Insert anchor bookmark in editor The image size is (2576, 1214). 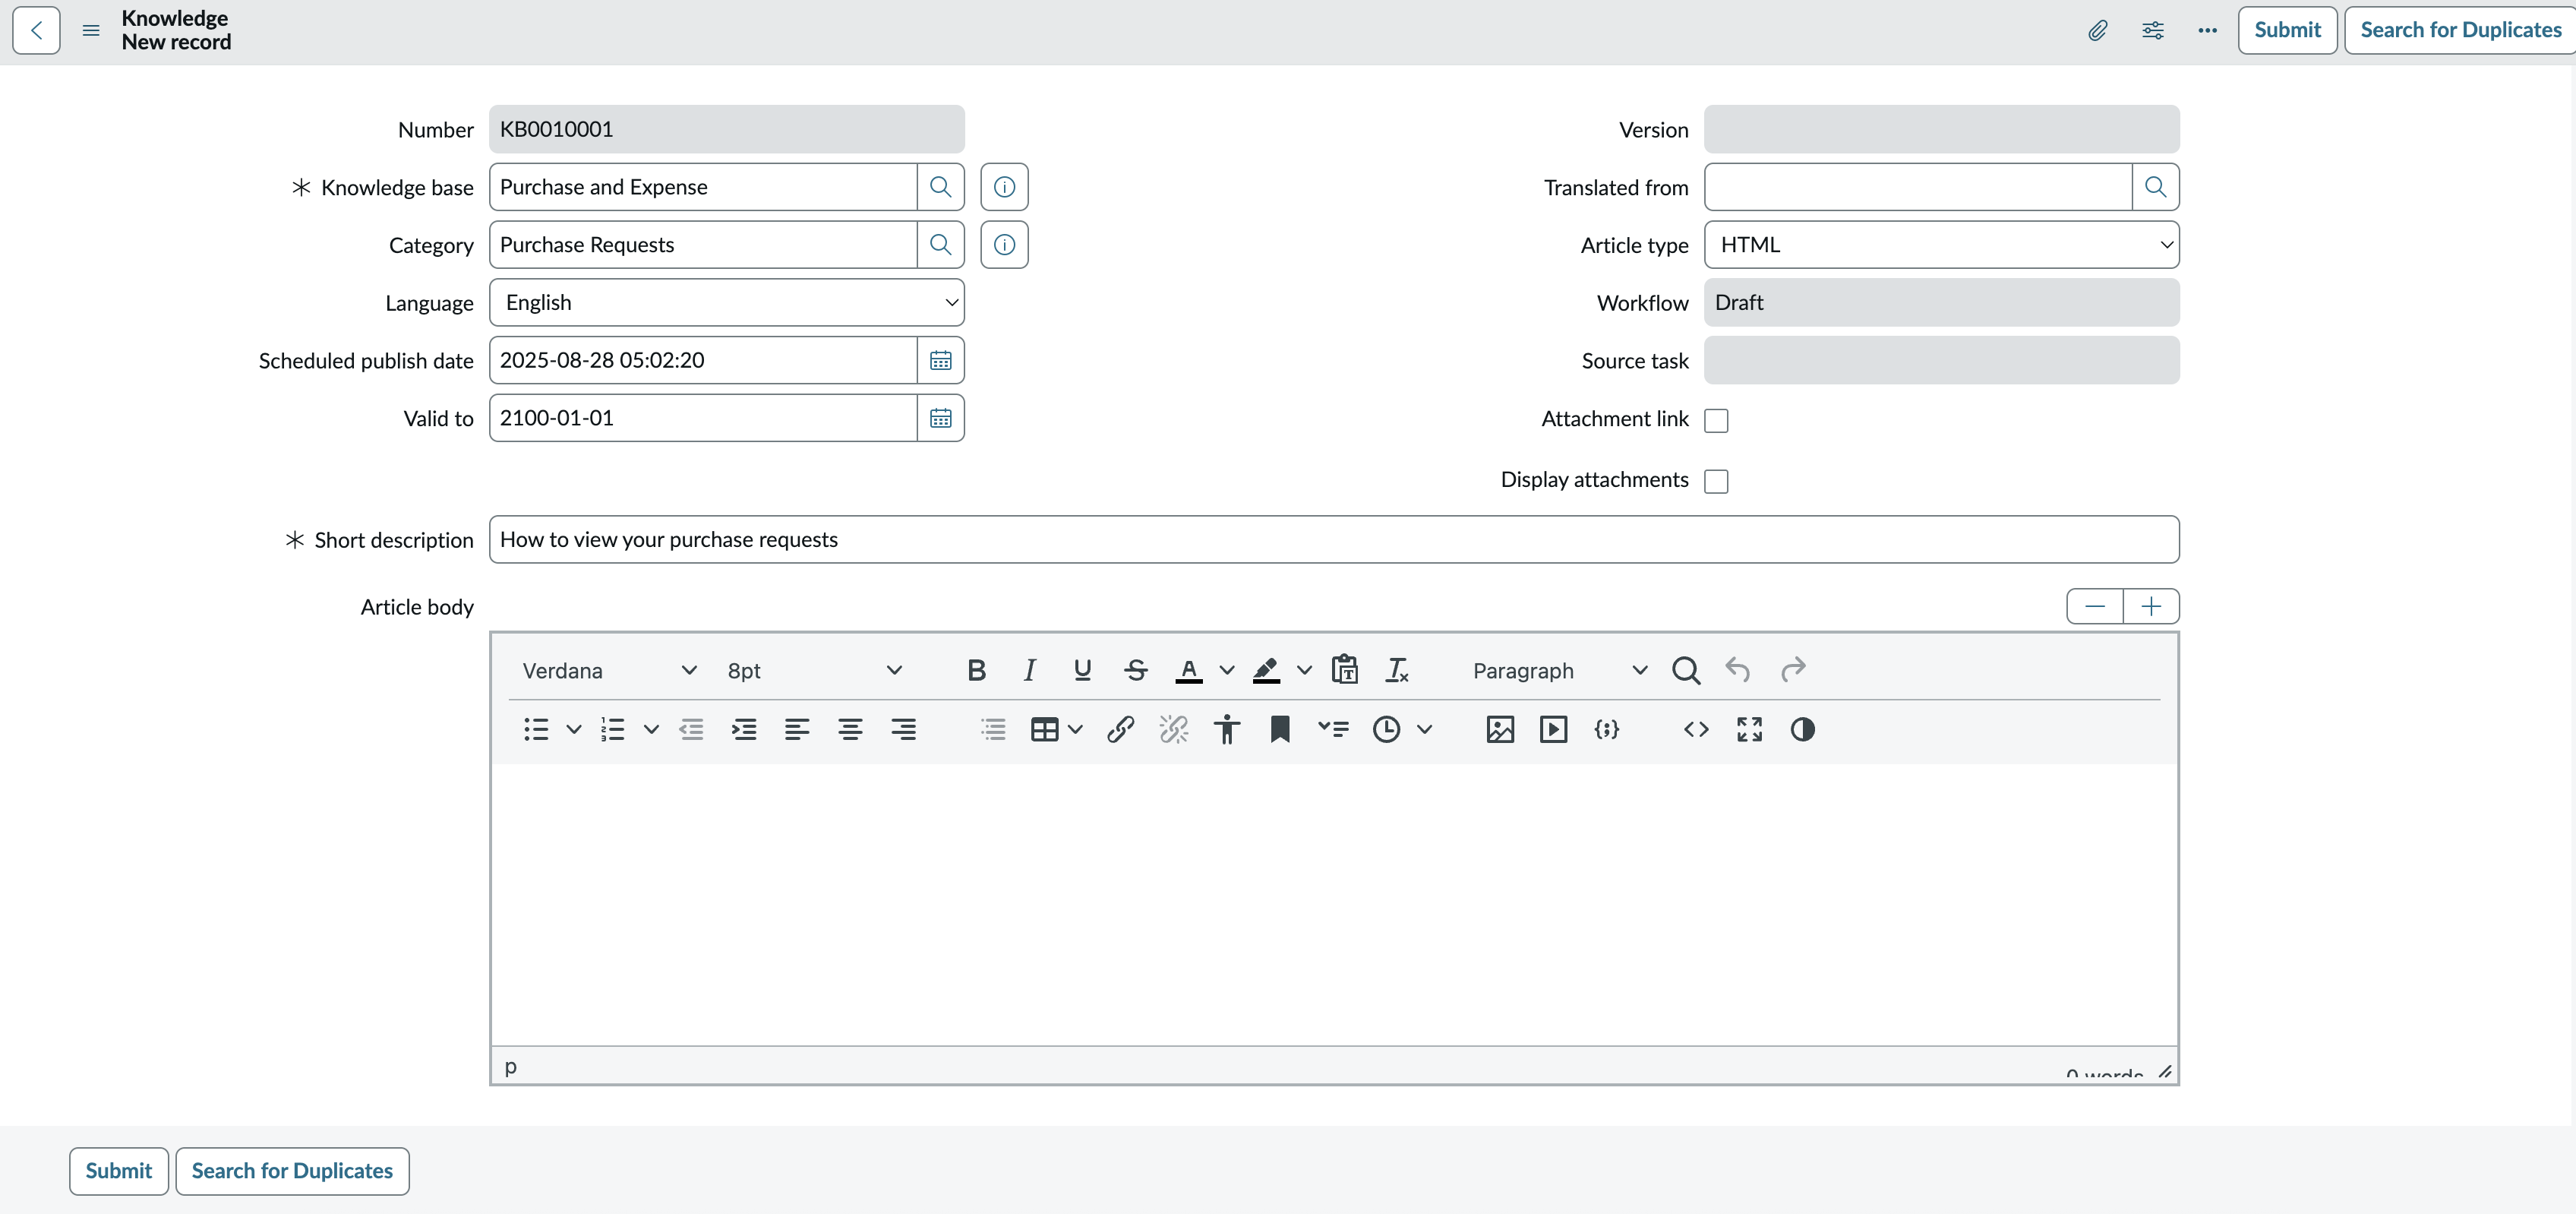coord(1280,730)
